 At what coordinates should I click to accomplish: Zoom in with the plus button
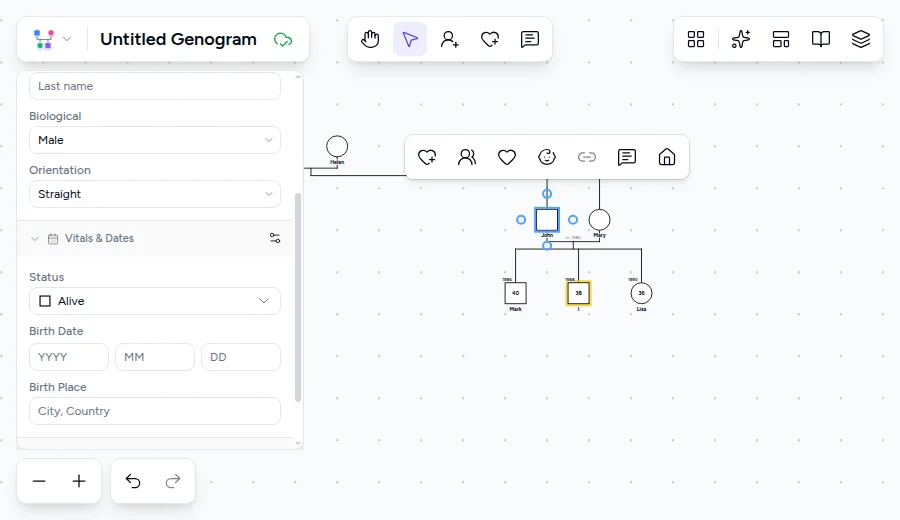pos(79,481)
